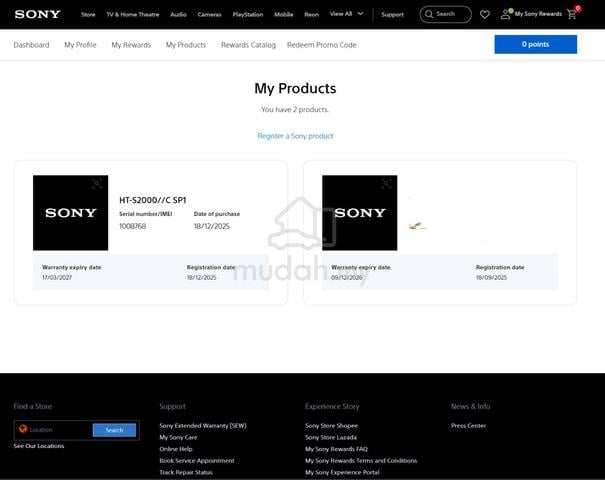This screenshot has width=605, height=480.
Task: Open the wishlist heart icon
Action: [485, 14]
